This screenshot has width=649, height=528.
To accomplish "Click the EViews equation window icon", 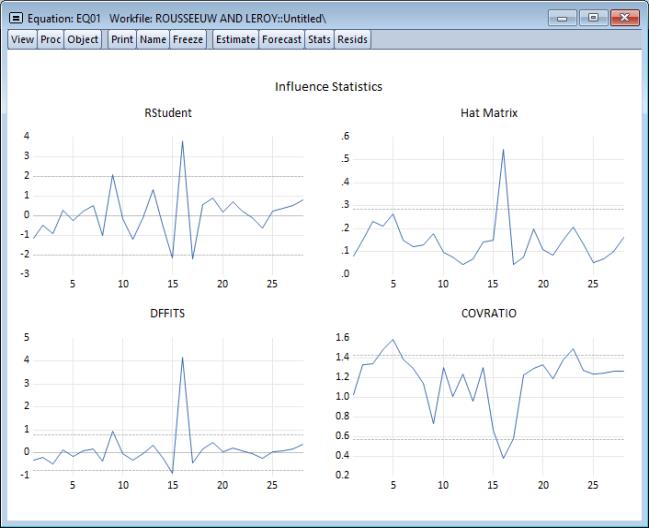I will (16, 18).
